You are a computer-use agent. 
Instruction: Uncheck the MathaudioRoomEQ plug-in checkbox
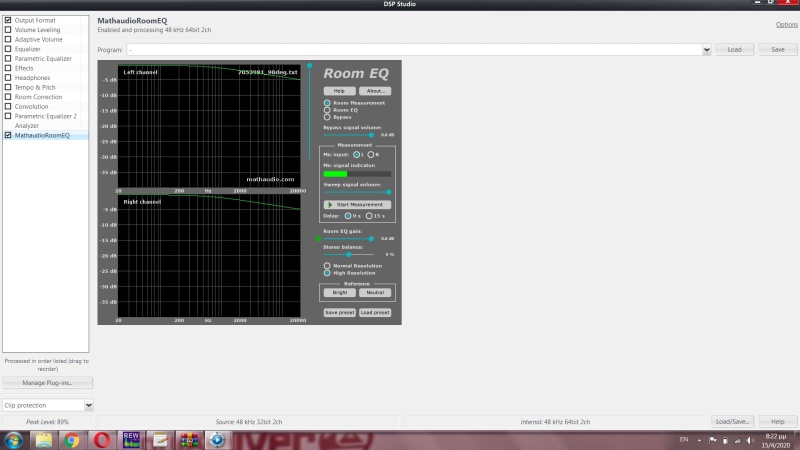pos(8,135)
